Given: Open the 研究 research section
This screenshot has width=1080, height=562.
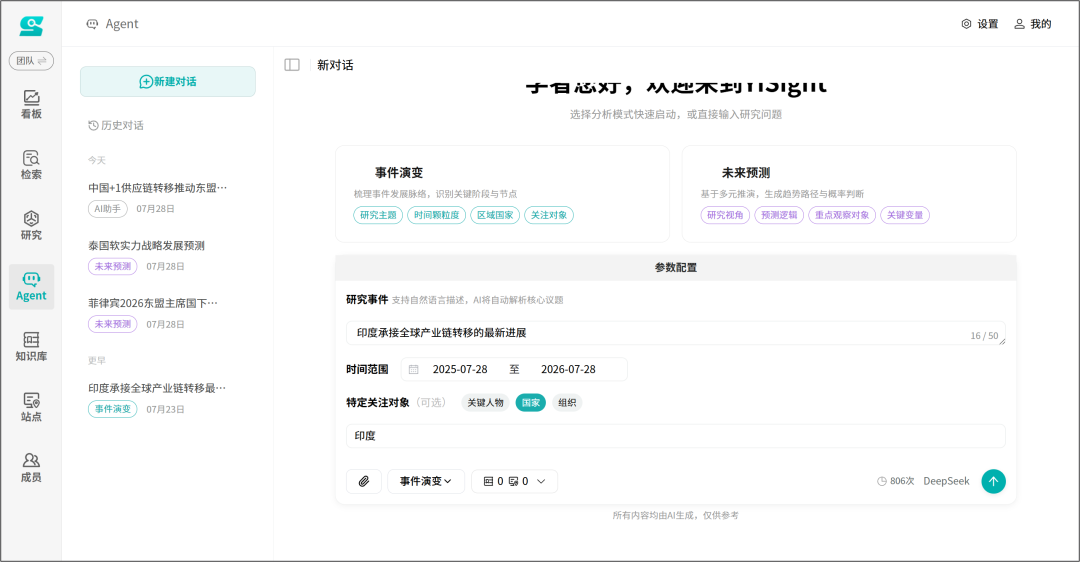Looking at the screenshot, I should coord(31,226).
